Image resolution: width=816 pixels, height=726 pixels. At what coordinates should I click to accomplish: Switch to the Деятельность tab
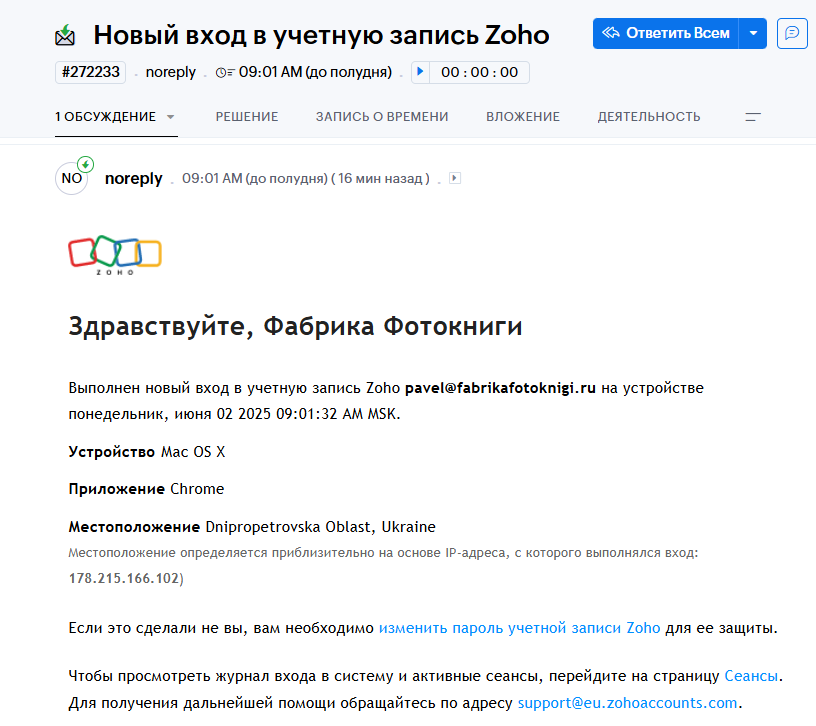(x=649, y=117)
